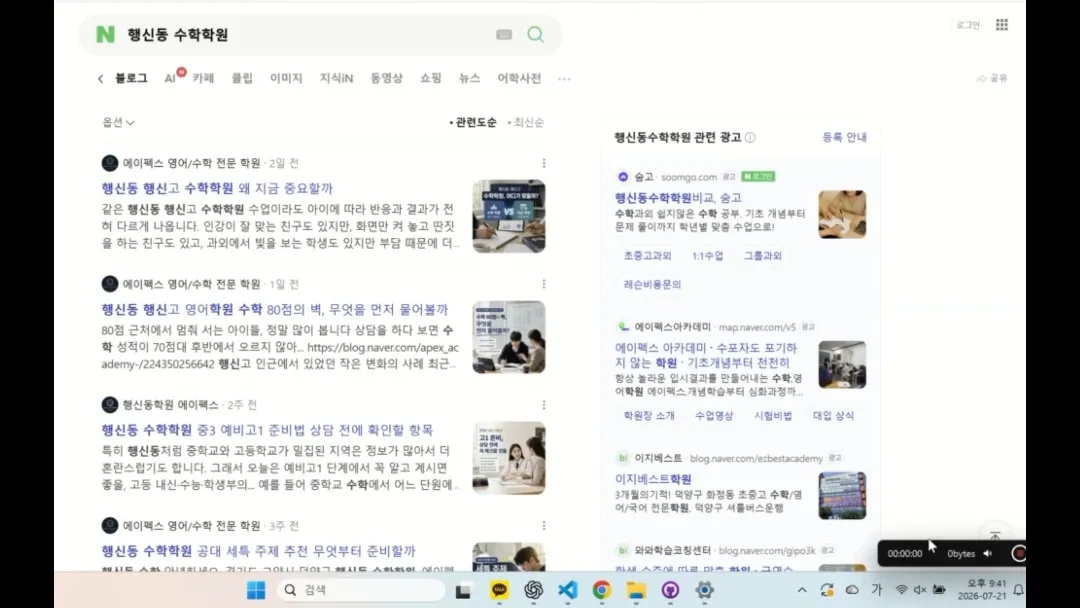This screenshot has height=608, width=1080.
Task: Click the 에이펙스아카데미 ad logo icon
Action: pos(623,327)
